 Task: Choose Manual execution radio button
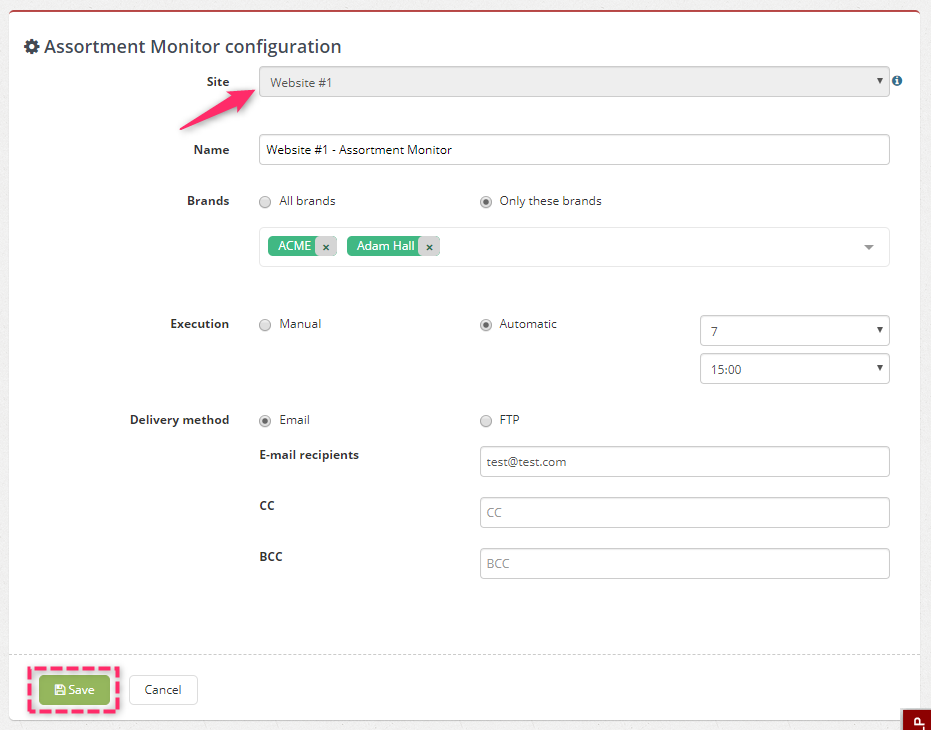(265, 325)
